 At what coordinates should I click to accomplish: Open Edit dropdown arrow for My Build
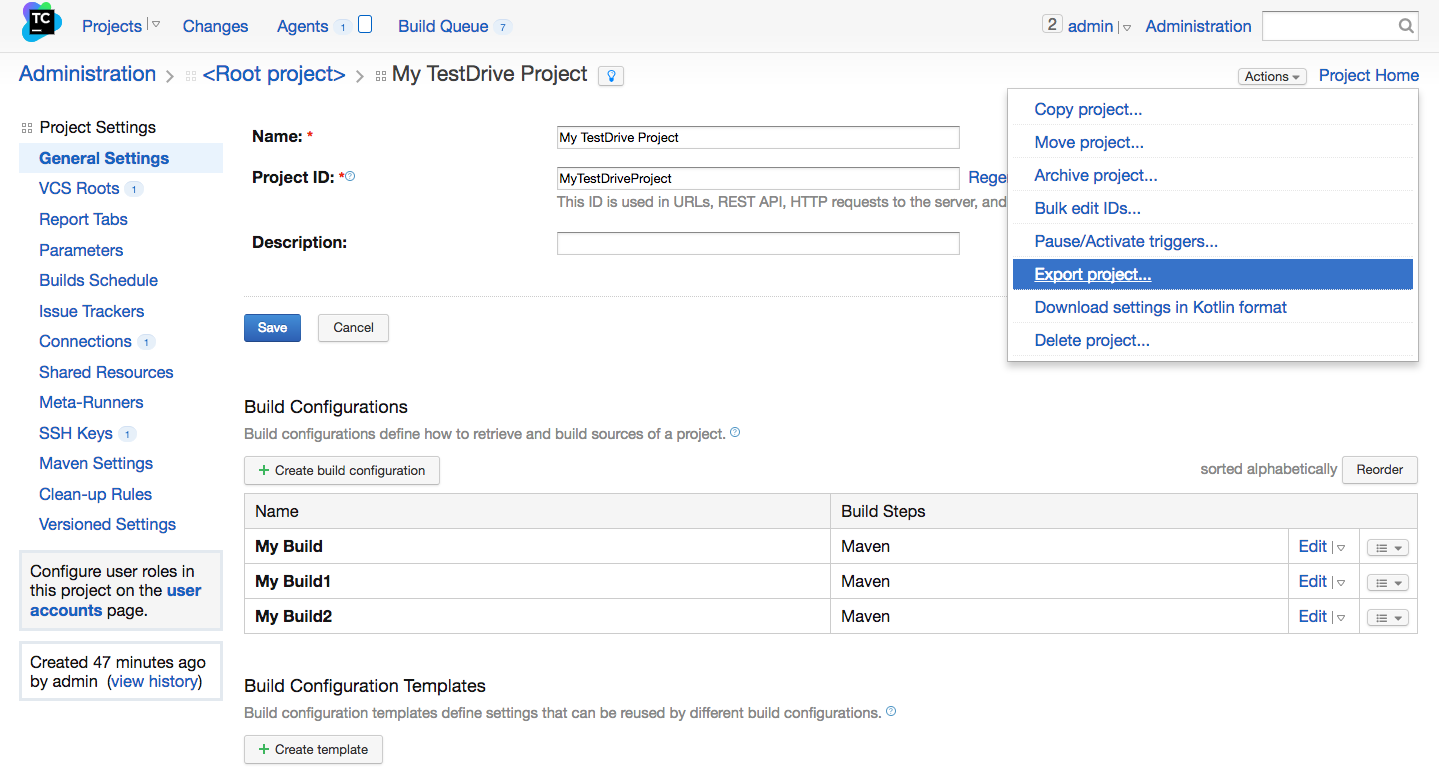tap(1342, 547)
